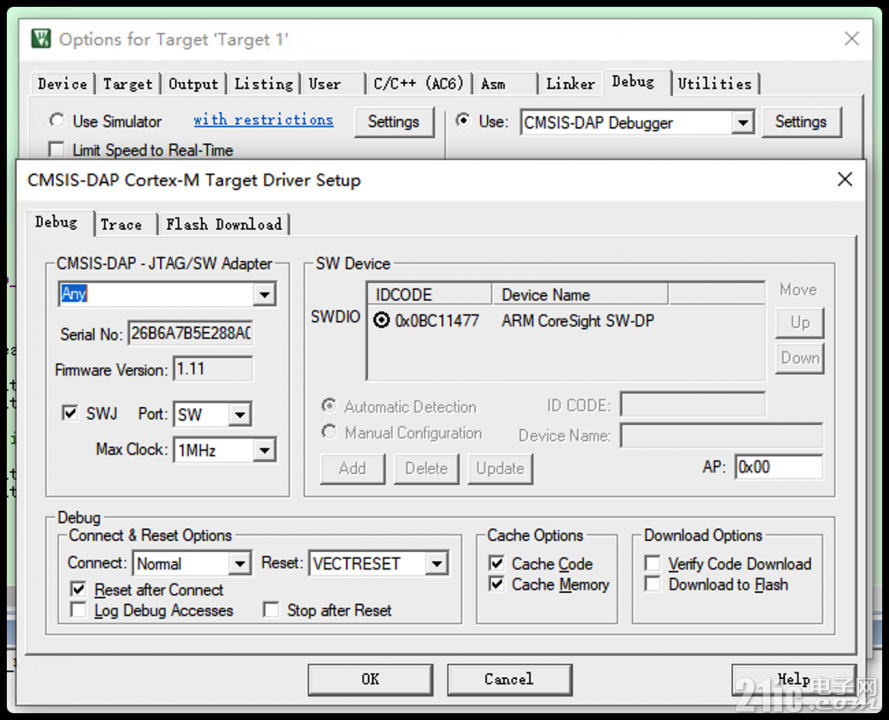Select the Debug tab in driver setup
The height and width of the screenshot is (720, 889).
pyautogui.click(x=60, y=222)
